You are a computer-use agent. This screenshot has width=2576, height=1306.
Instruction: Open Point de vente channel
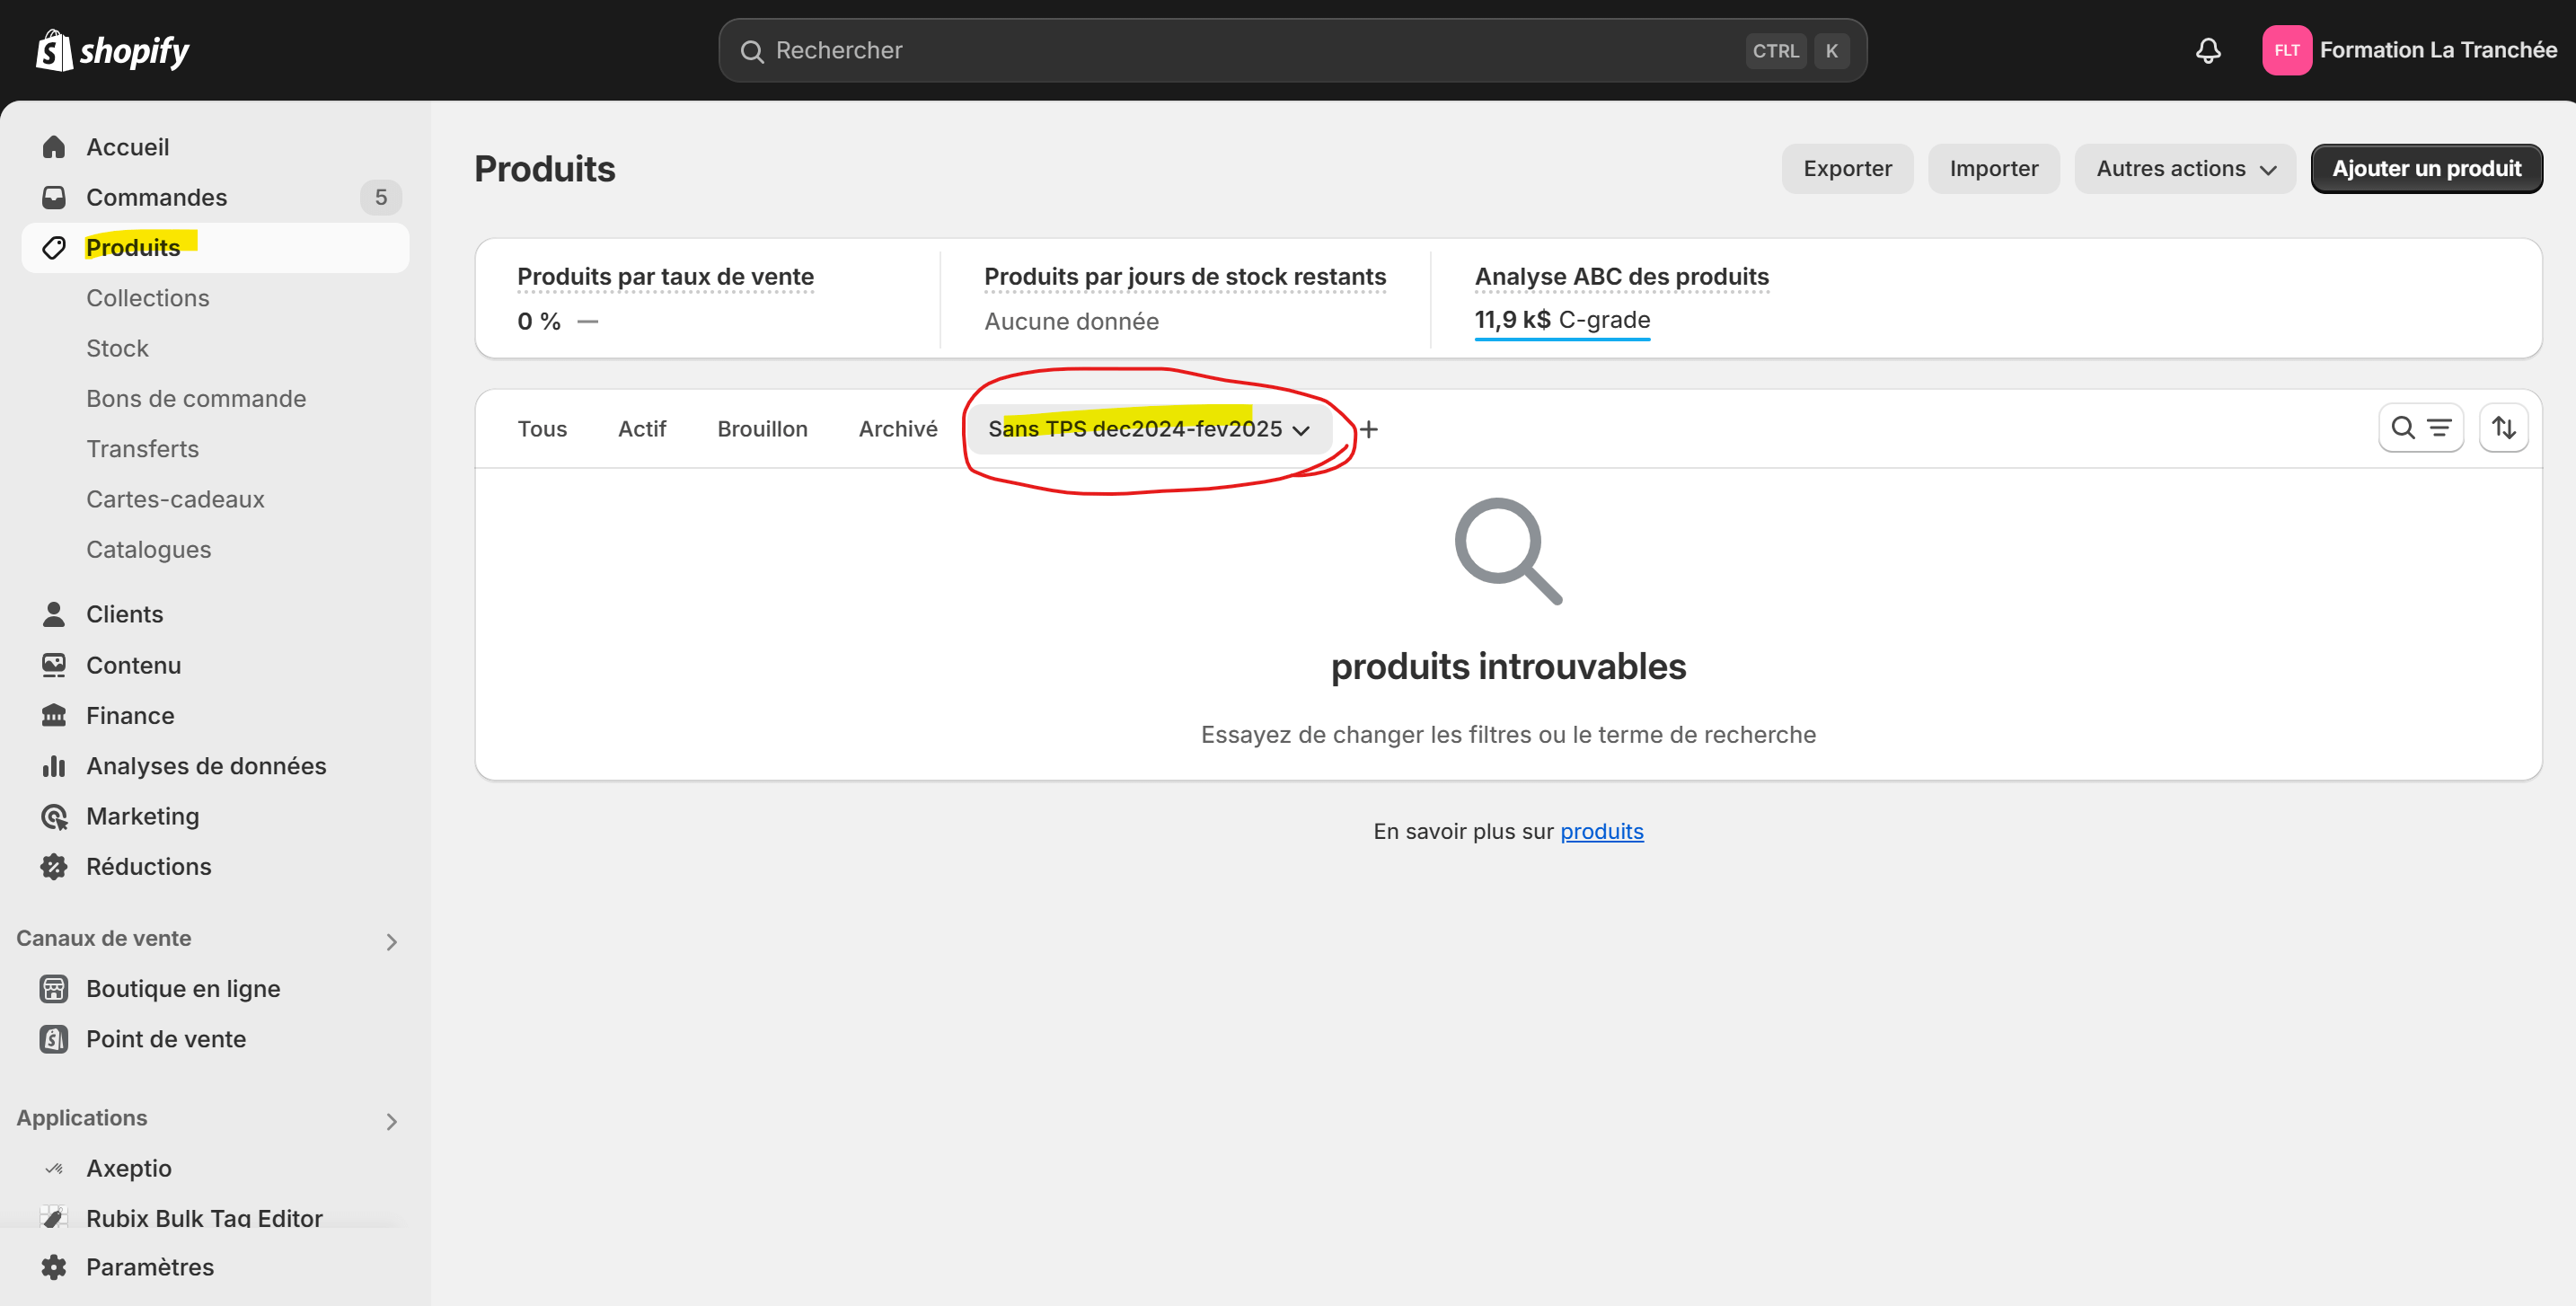166,1039
